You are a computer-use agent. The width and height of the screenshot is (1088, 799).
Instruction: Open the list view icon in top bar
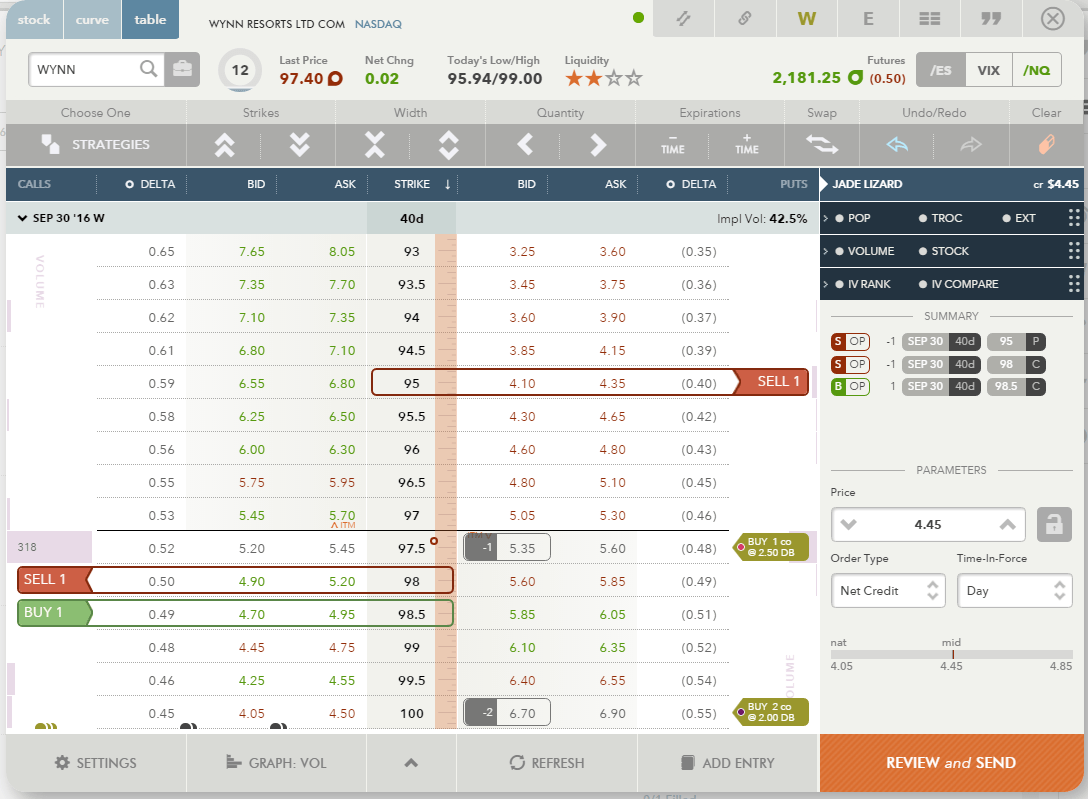pos(930,18)
